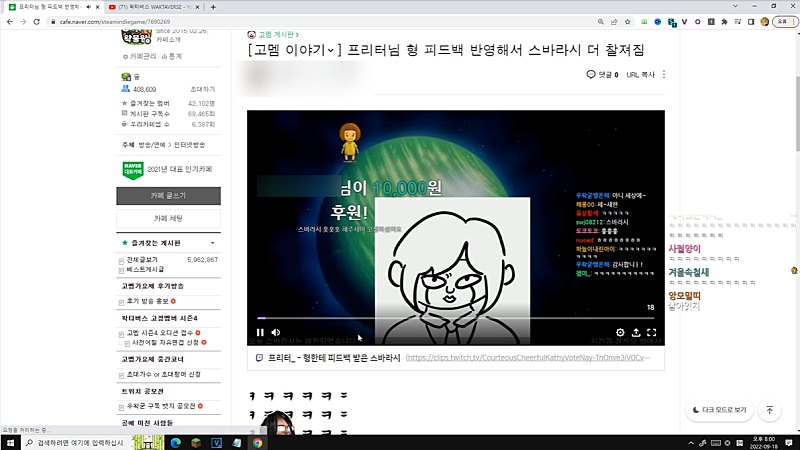Click the page vertical scrollbar
Screen dimensions: 800x450
coord(796,113)
